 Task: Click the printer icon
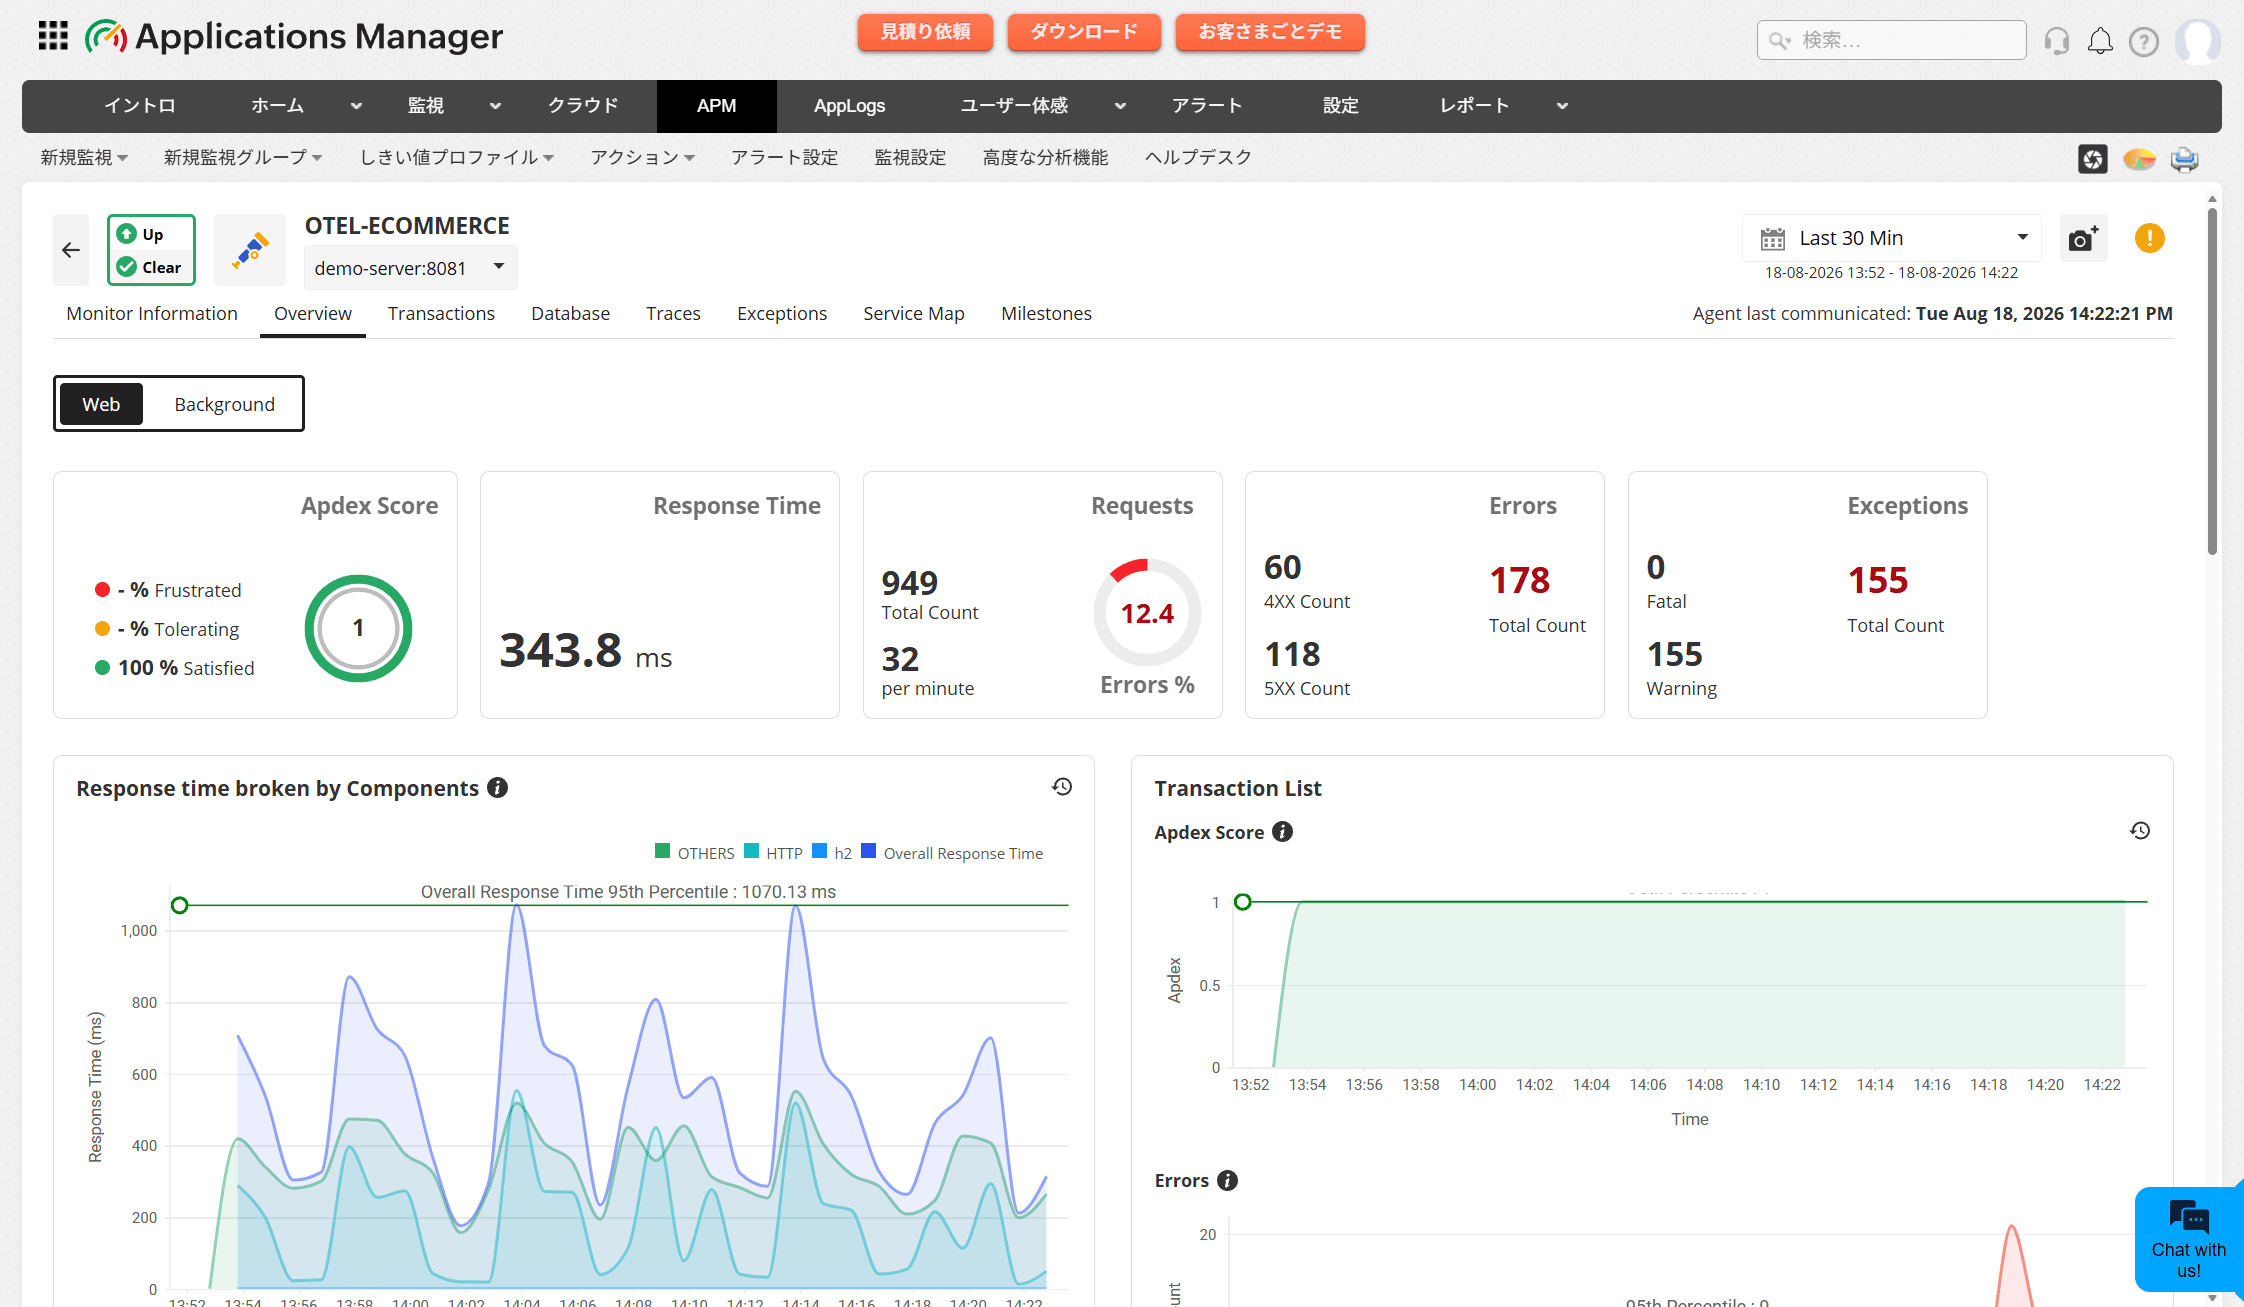[2185, 158]
